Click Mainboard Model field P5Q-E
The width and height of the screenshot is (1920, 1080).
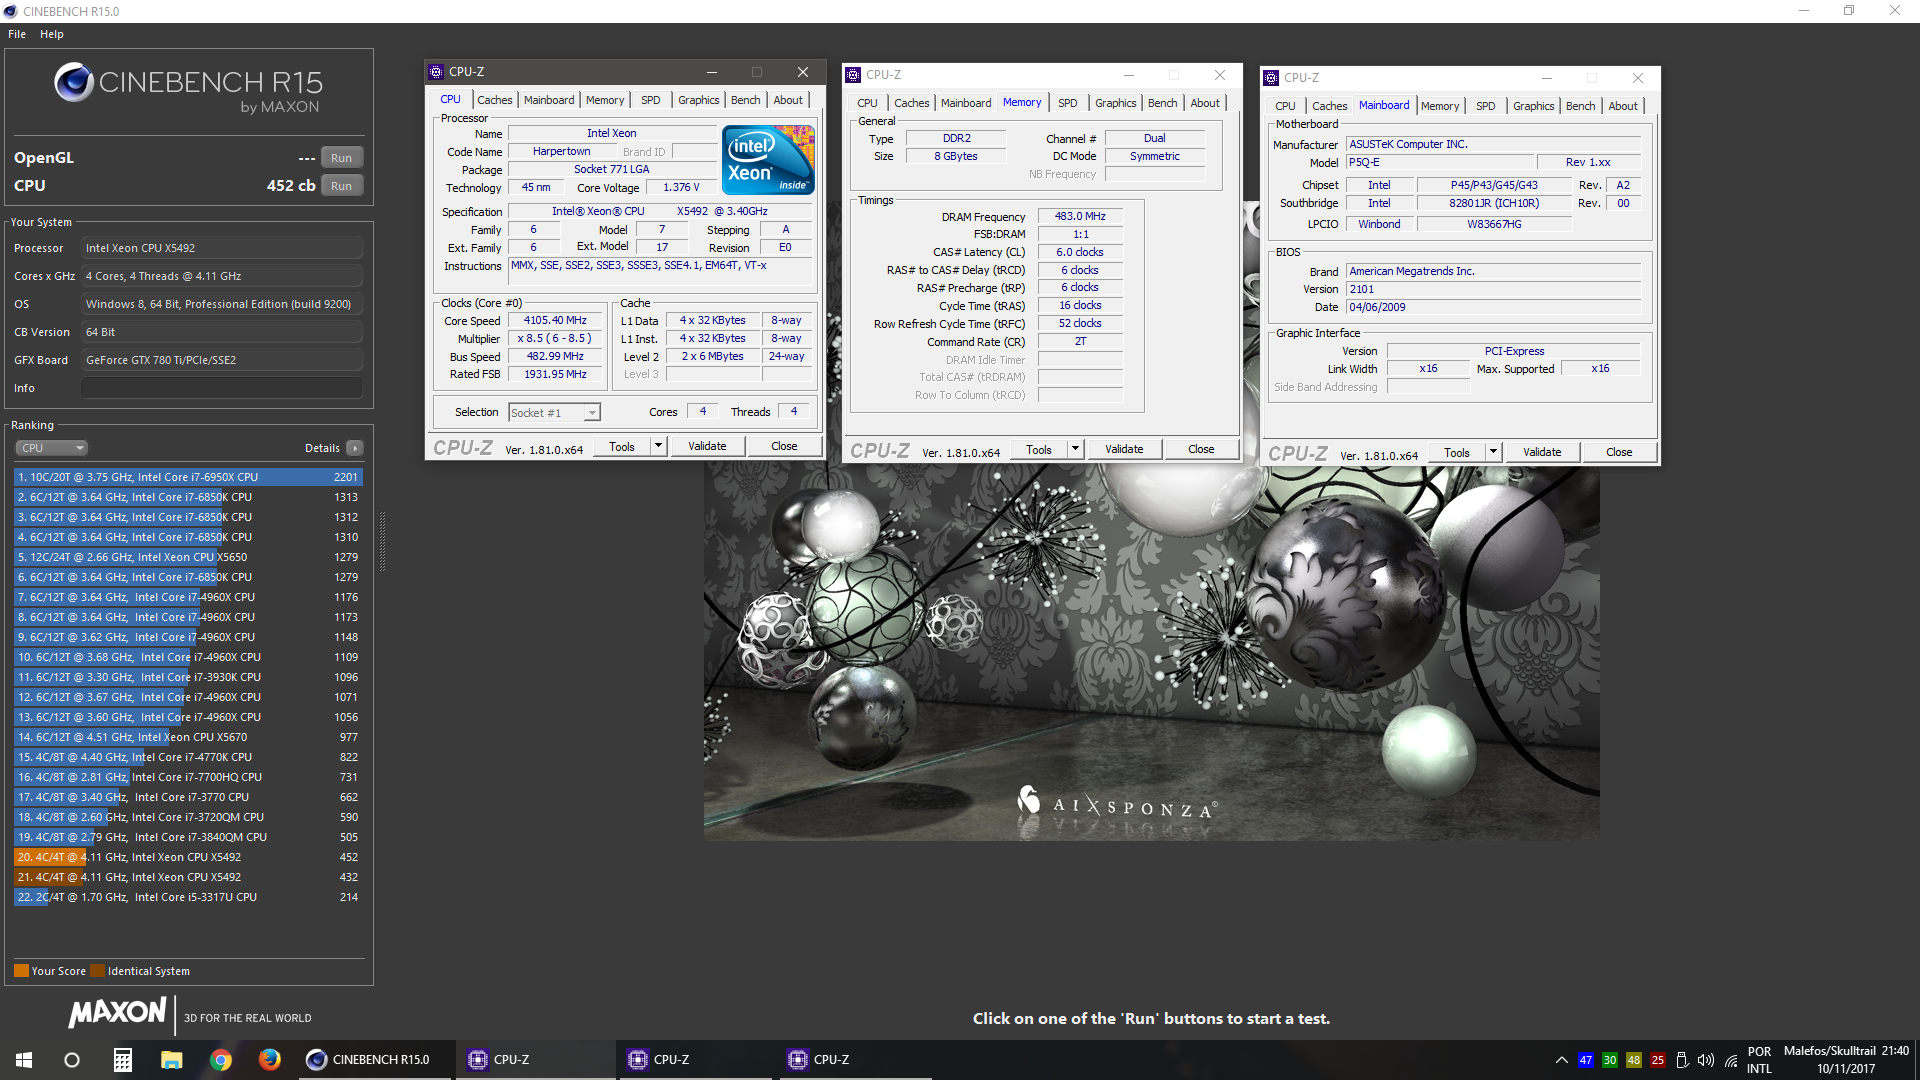coord(1440,162)
